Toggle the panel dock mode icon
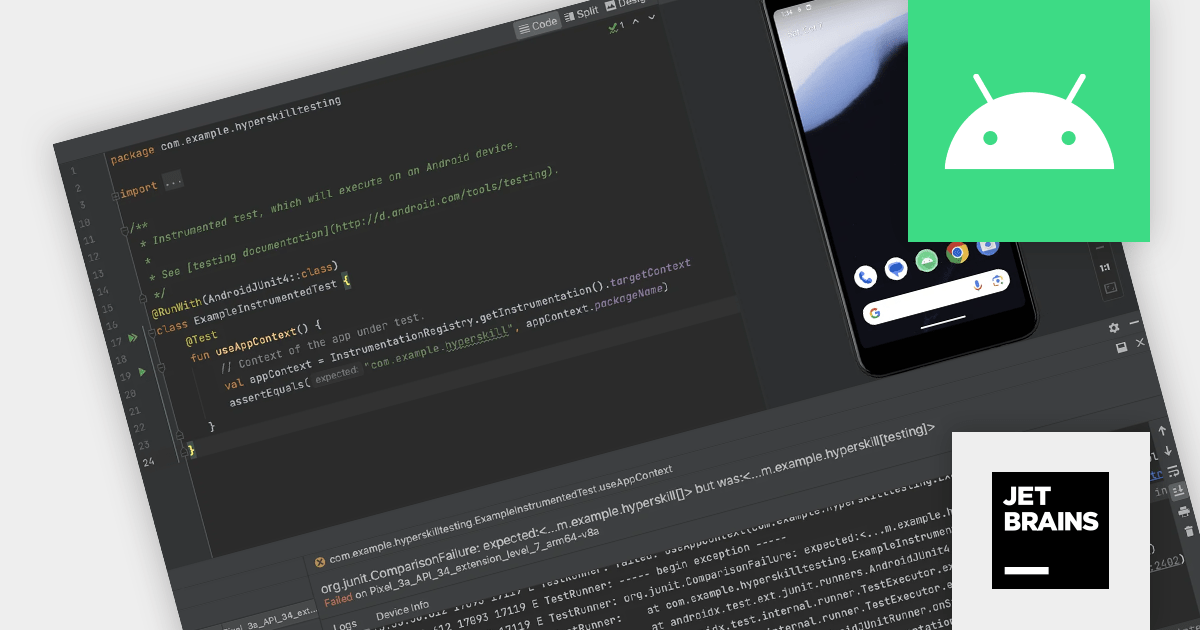 pos(1122,347)
